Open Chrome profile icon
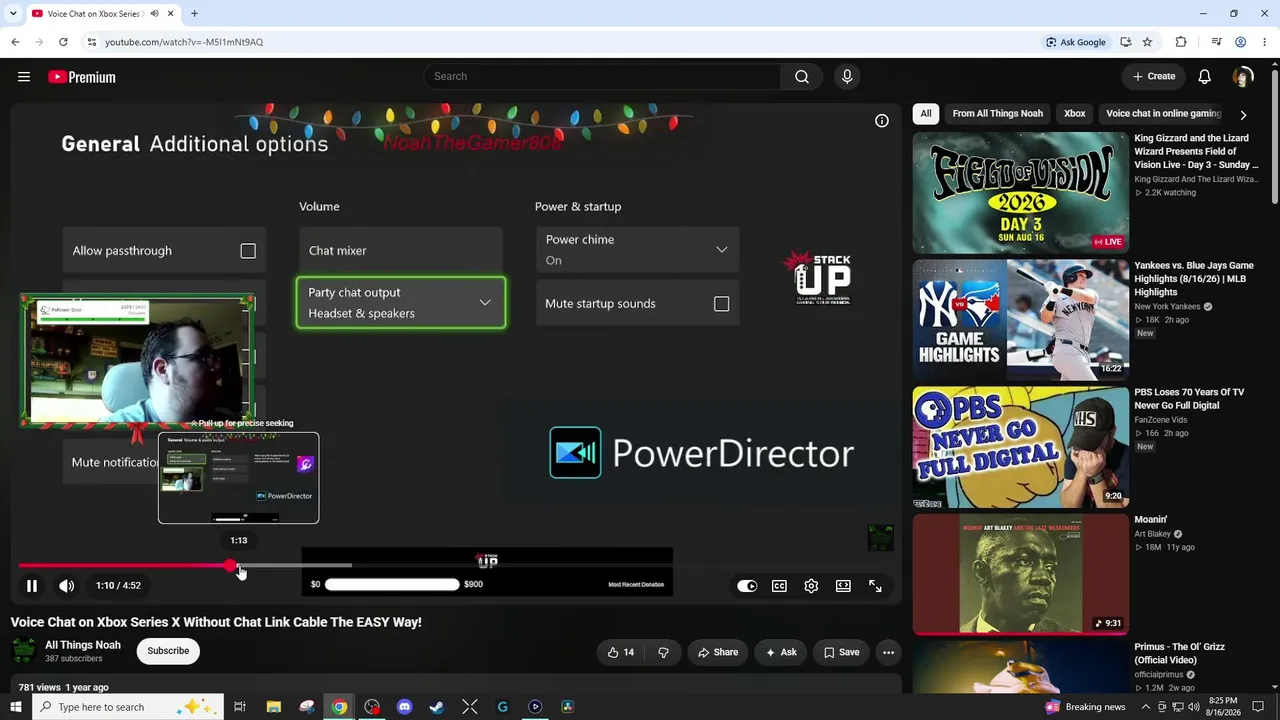Image resolution: width=1280 pixels, height=720 pixels. tap(1240, 42)
